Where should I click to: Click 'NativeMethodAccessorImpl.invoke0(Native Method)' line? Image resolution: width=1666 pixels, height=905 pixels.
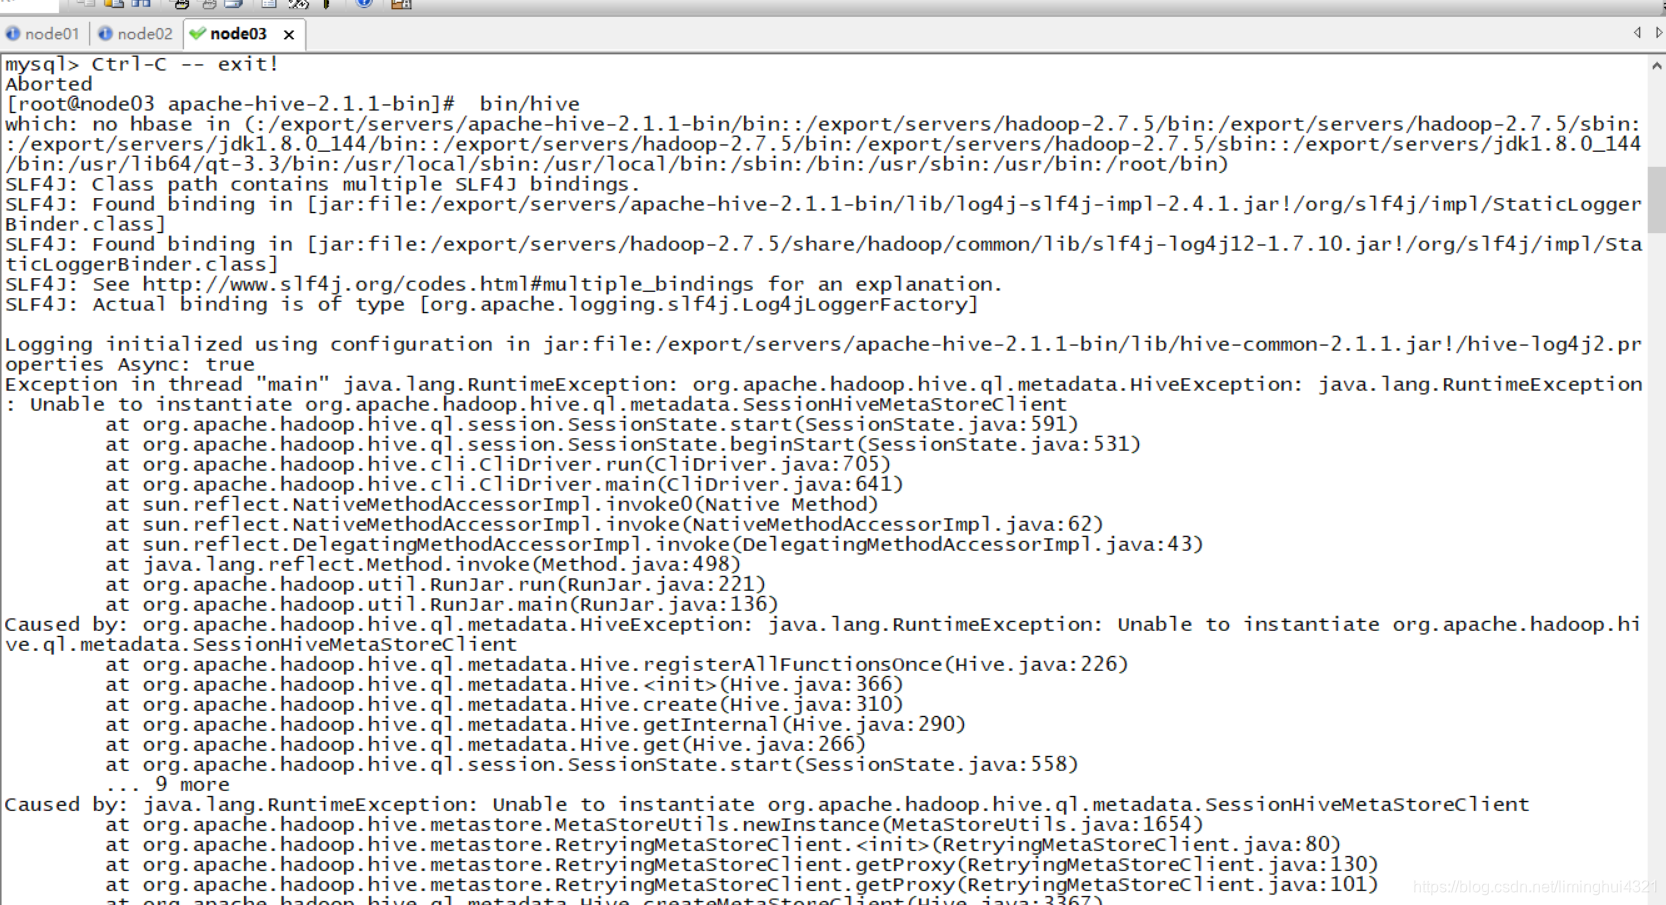(492, 504)
